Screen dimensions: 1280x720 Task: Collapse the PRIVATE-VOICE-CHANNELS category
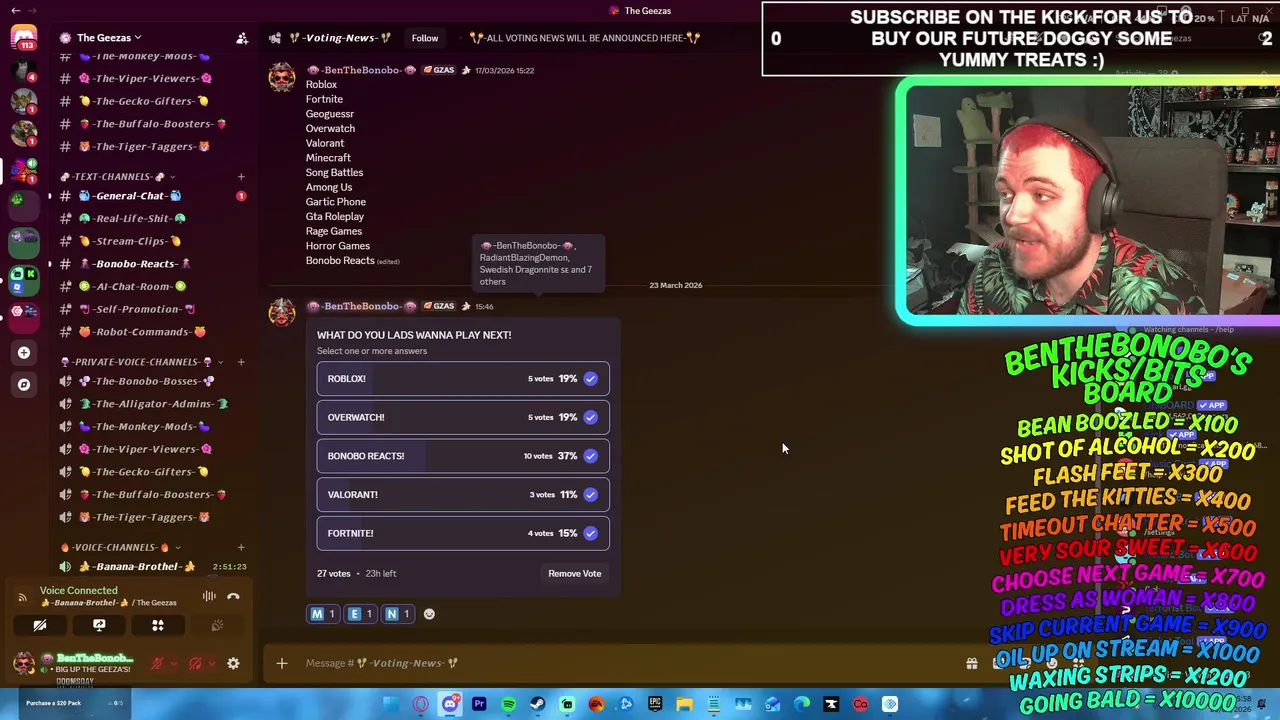(141, 361)
